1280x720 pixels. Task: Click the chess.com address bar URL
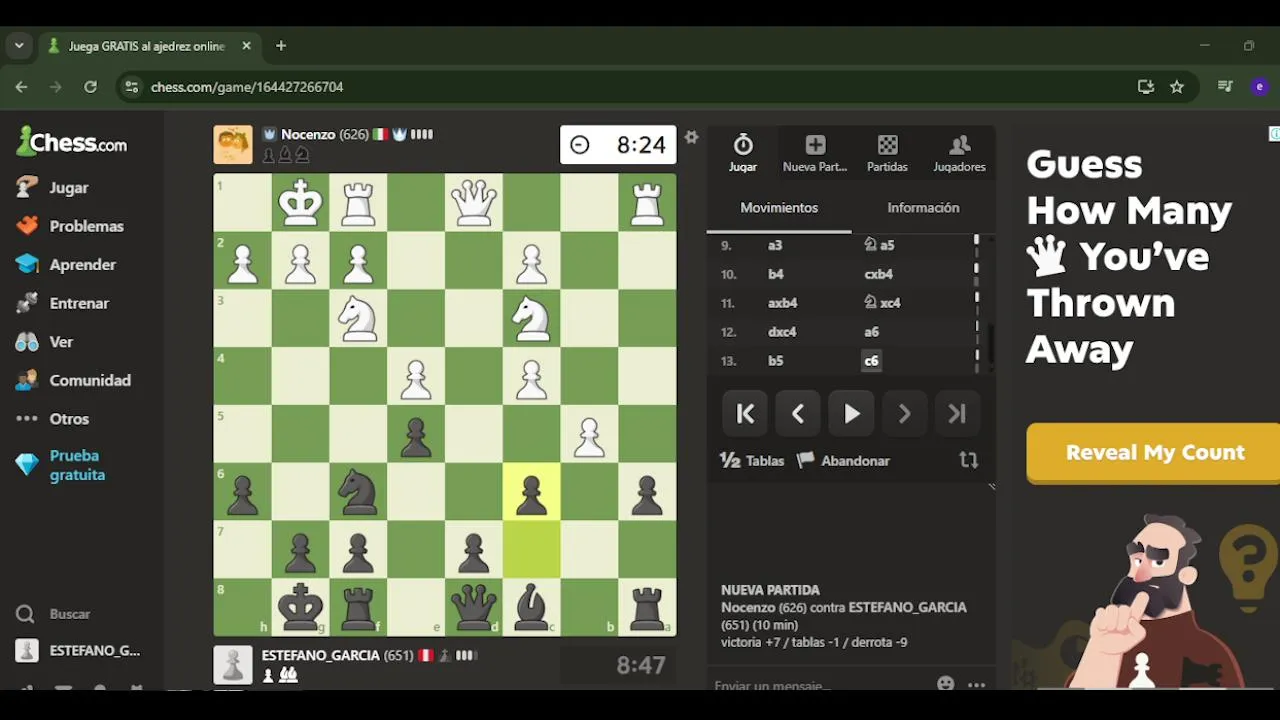point(247,87)
